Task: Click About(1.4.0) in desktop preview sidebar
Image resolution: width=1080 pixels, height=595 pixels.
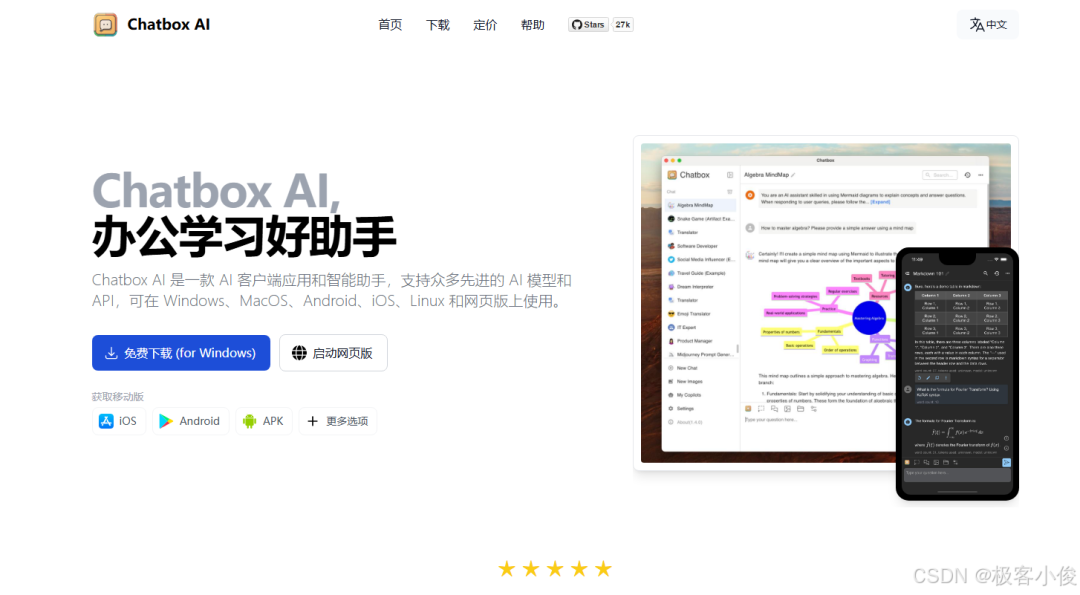Action: tap(700, 422)
